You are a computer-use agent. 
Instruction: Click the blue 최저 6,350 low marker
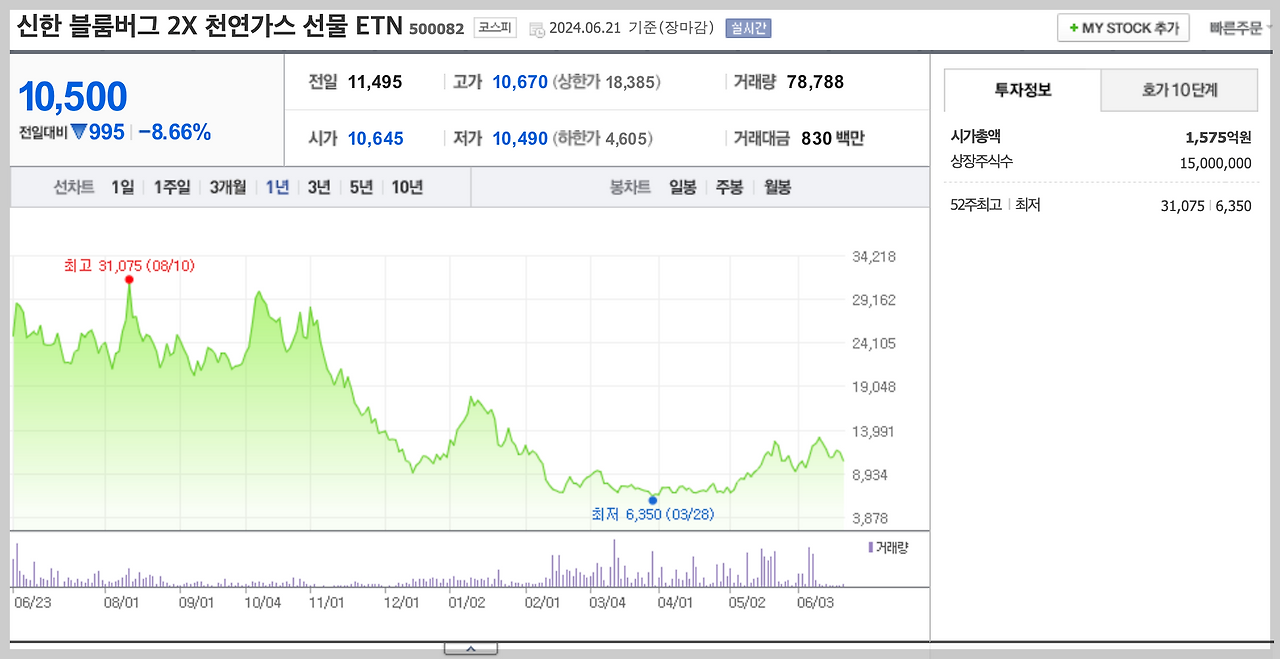tap(653, 499)
